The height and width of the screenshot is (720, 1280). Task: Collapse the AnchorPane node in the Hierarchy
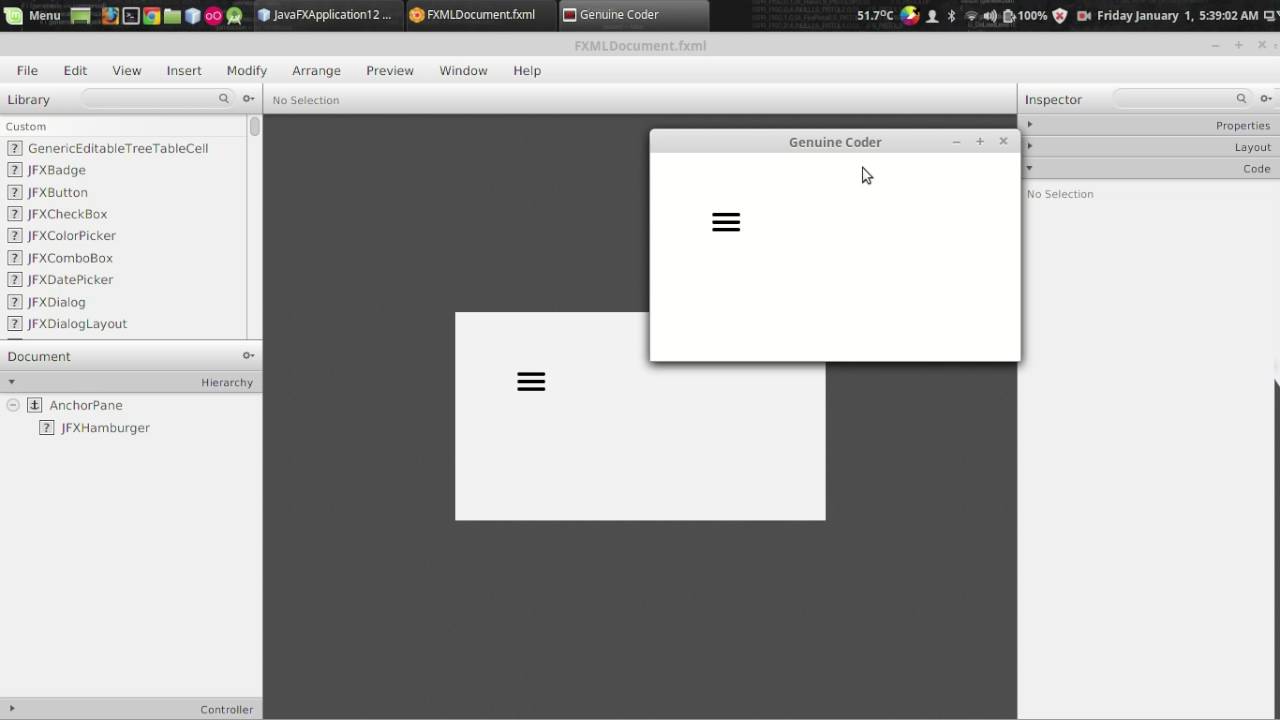click(x=13, y=404)
